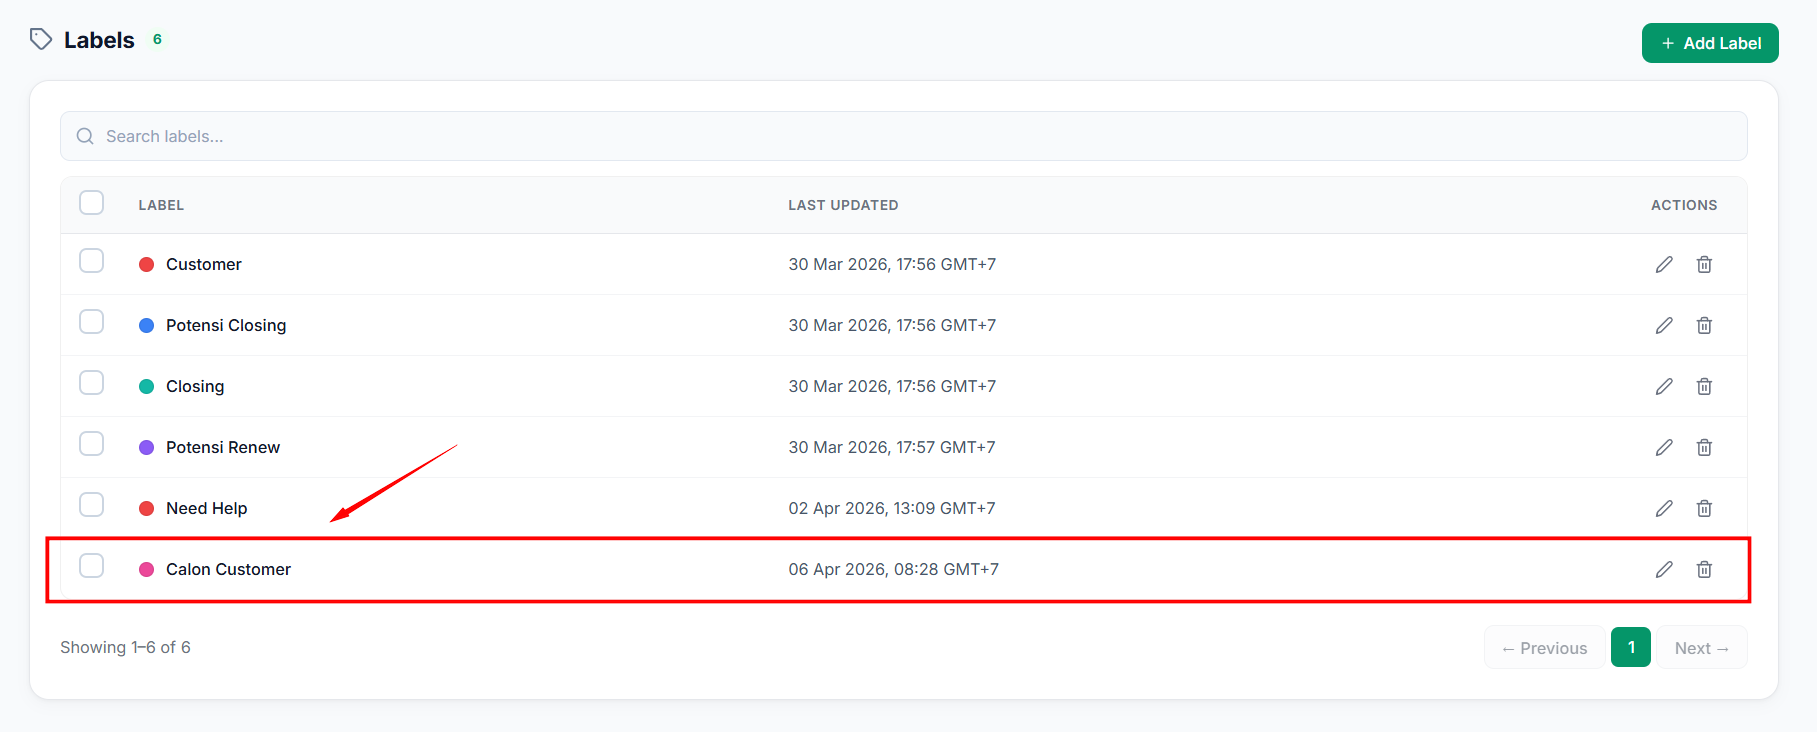Go to the Previous page
Viewport: 1817px width, 732px height.
click(1544, 648)
